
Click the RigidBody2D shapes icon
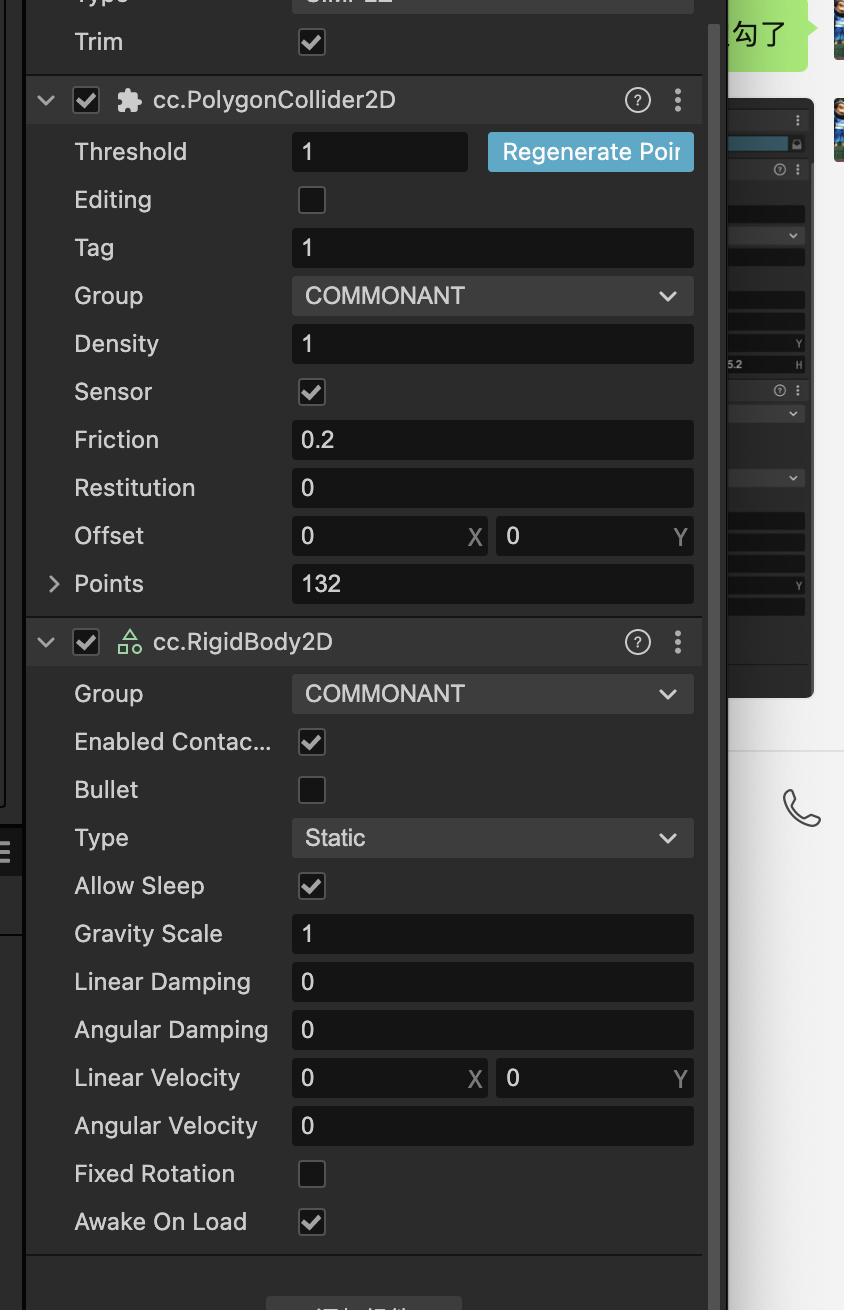point(129,642)
